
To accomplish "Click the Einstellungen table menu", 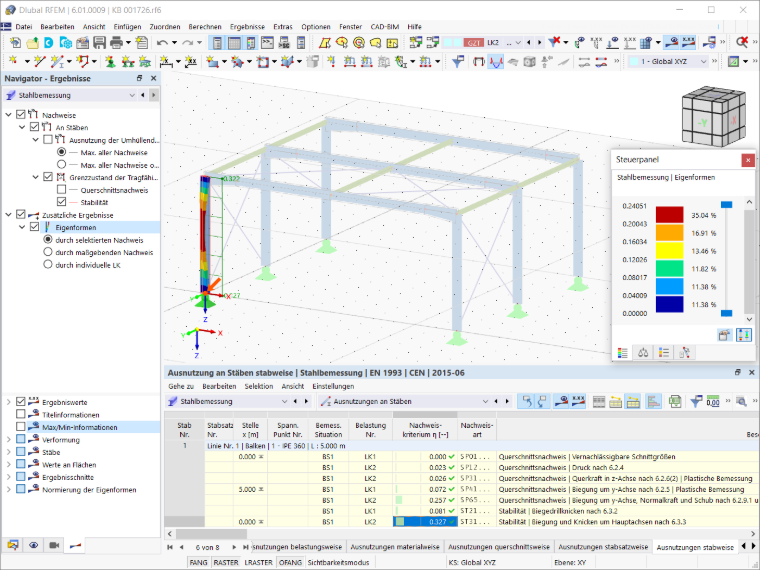I will pyautogui.click(x=333, y=386).
